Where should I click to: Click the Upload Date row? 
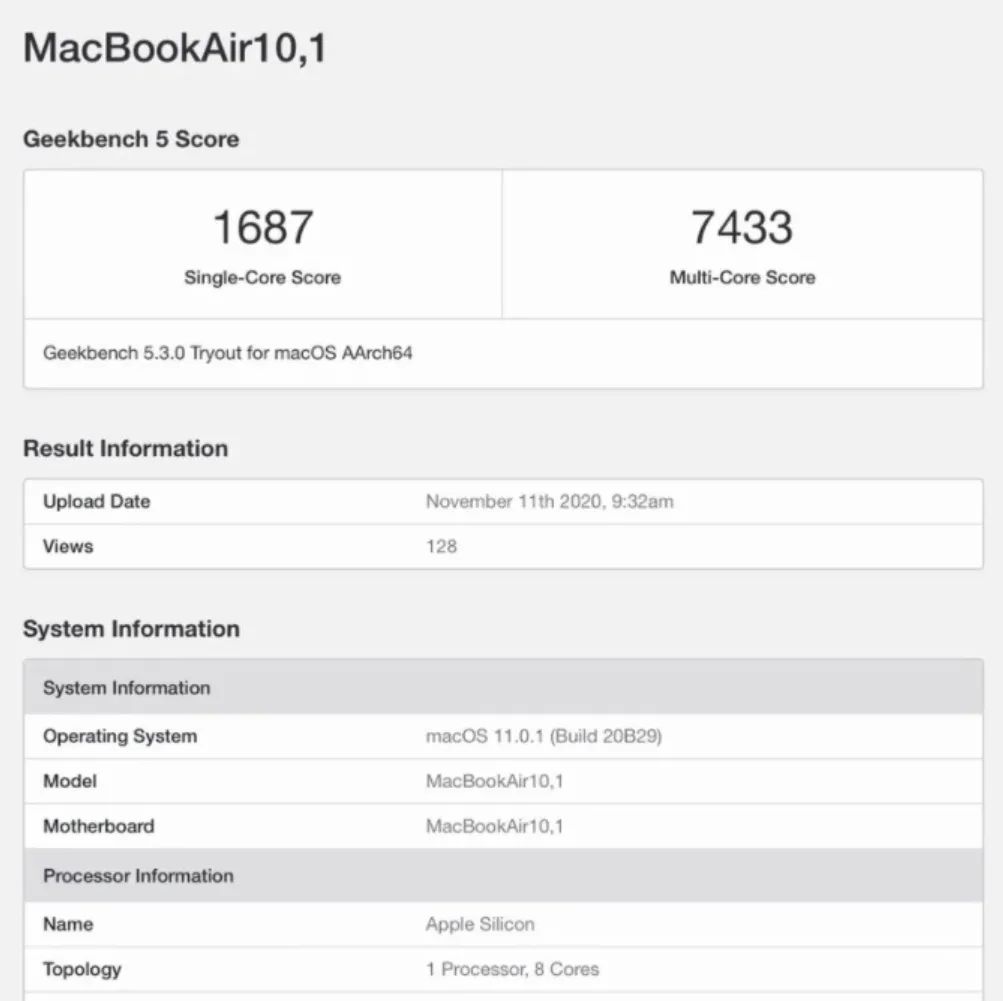pyautogui.click(x=96, y=502)
